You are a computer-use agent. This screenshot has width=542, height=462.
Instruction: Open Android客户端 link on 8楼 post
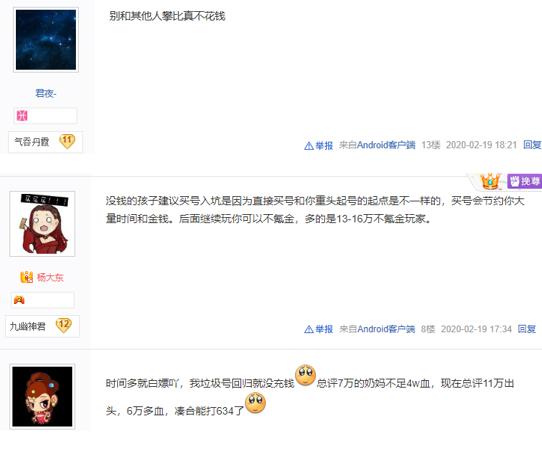coord(386,329)
